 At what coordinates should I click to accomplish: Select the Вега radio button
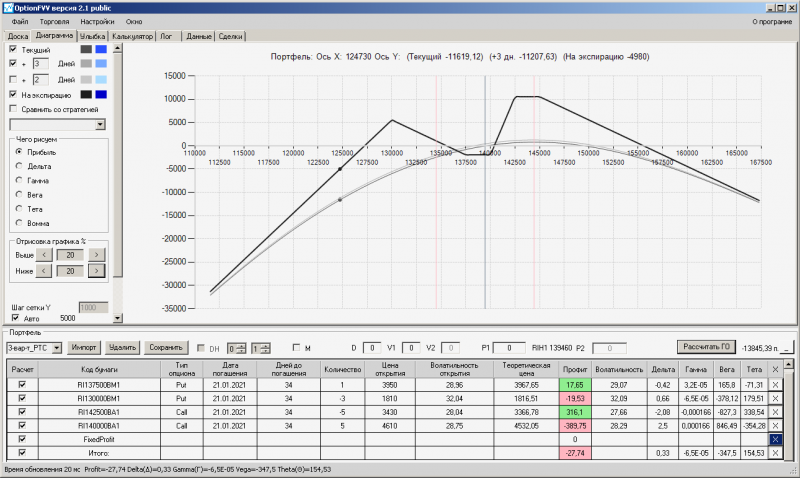pos(19,194)
